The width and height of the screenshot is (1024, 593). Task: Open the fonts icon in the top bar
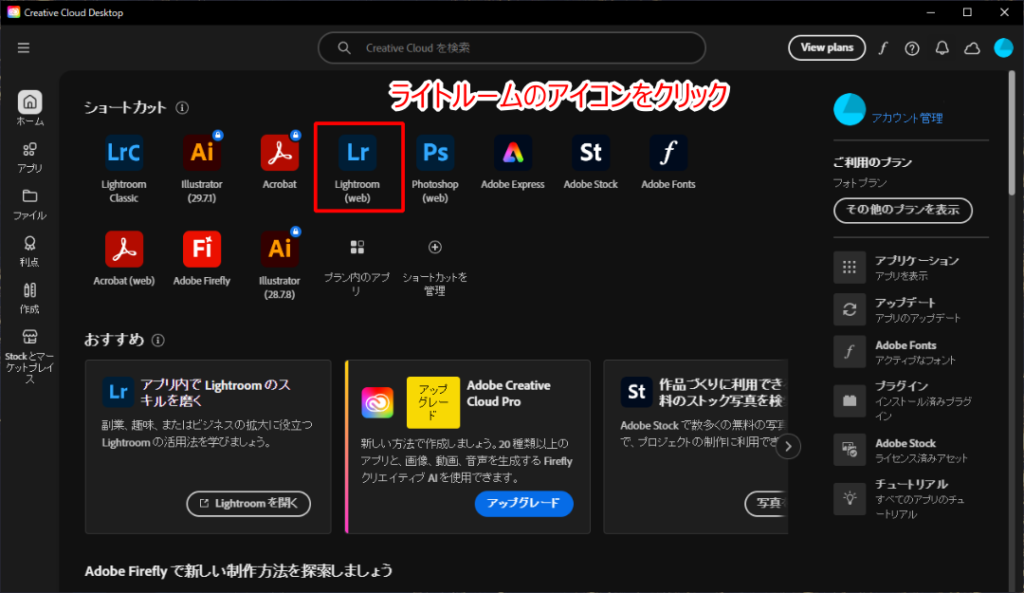(883, 48)
